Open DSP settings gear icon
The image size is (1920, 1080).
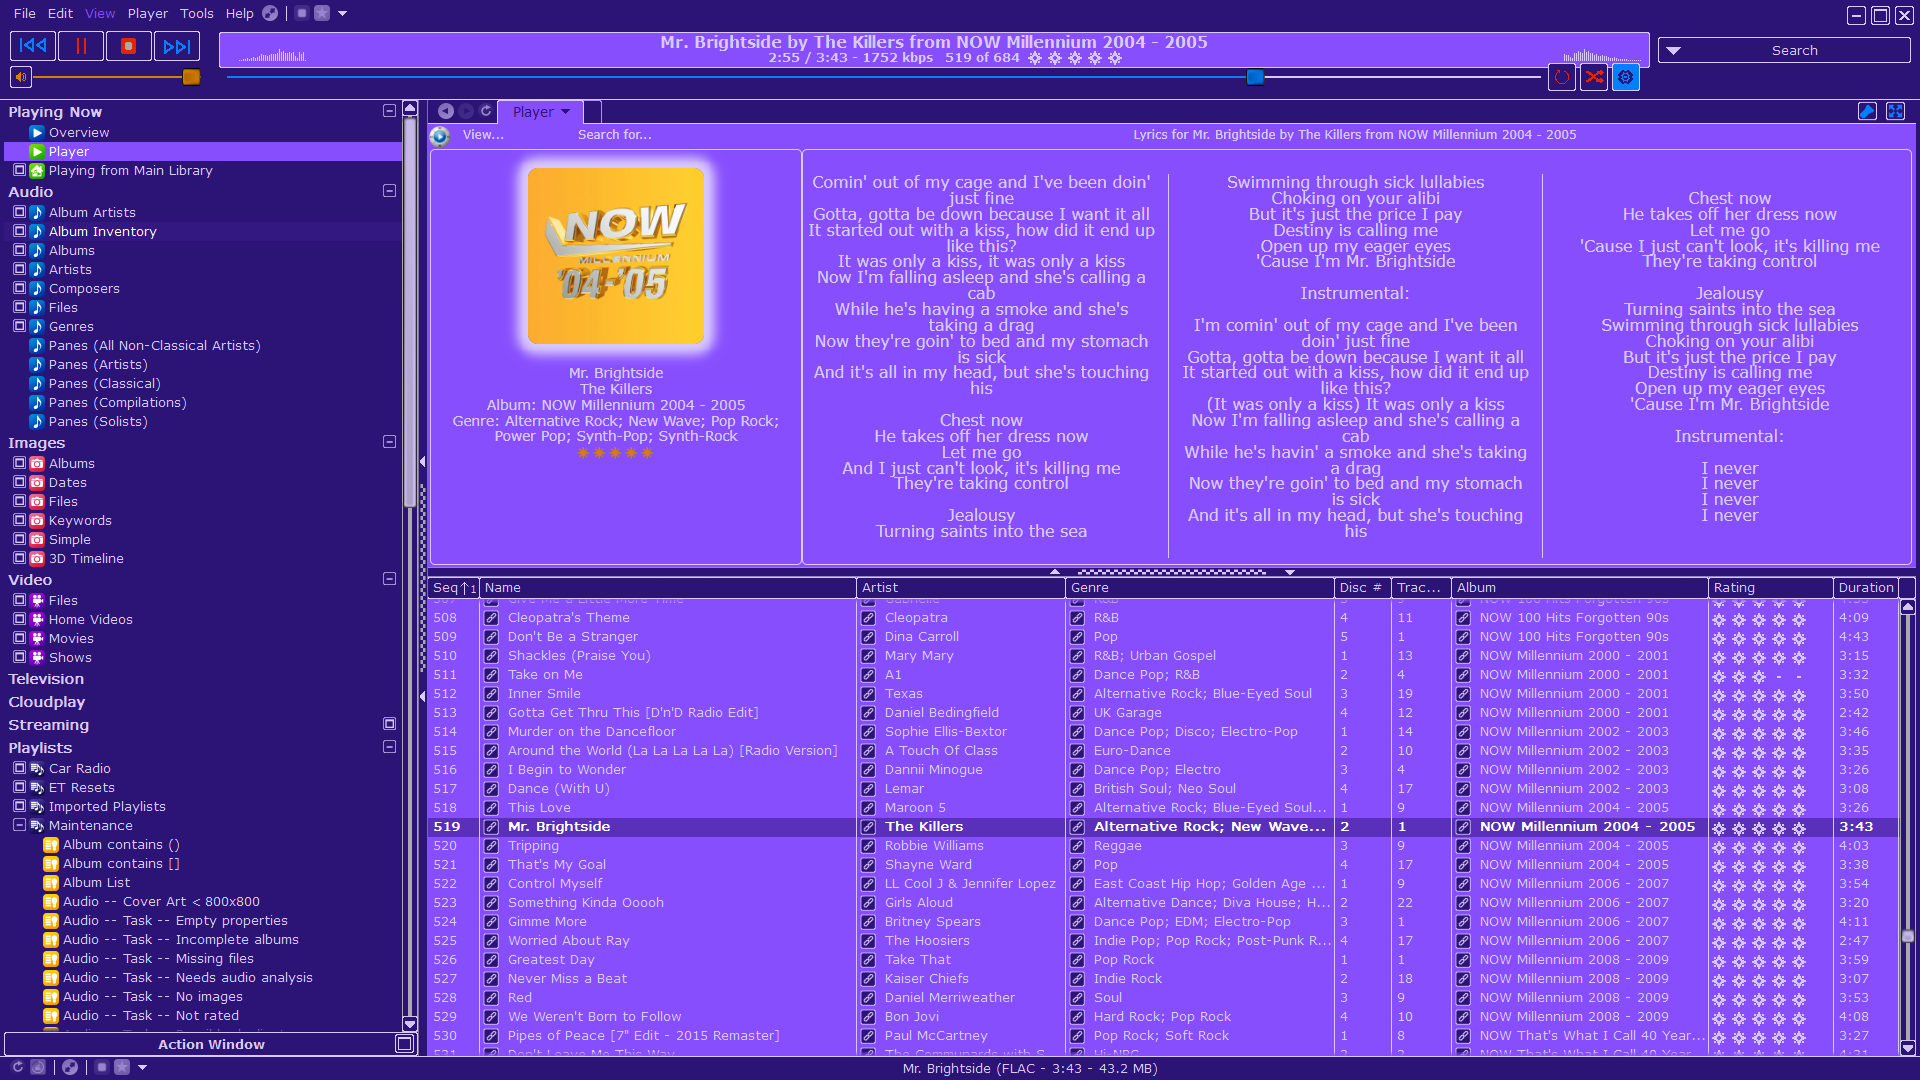point(1626,77)
